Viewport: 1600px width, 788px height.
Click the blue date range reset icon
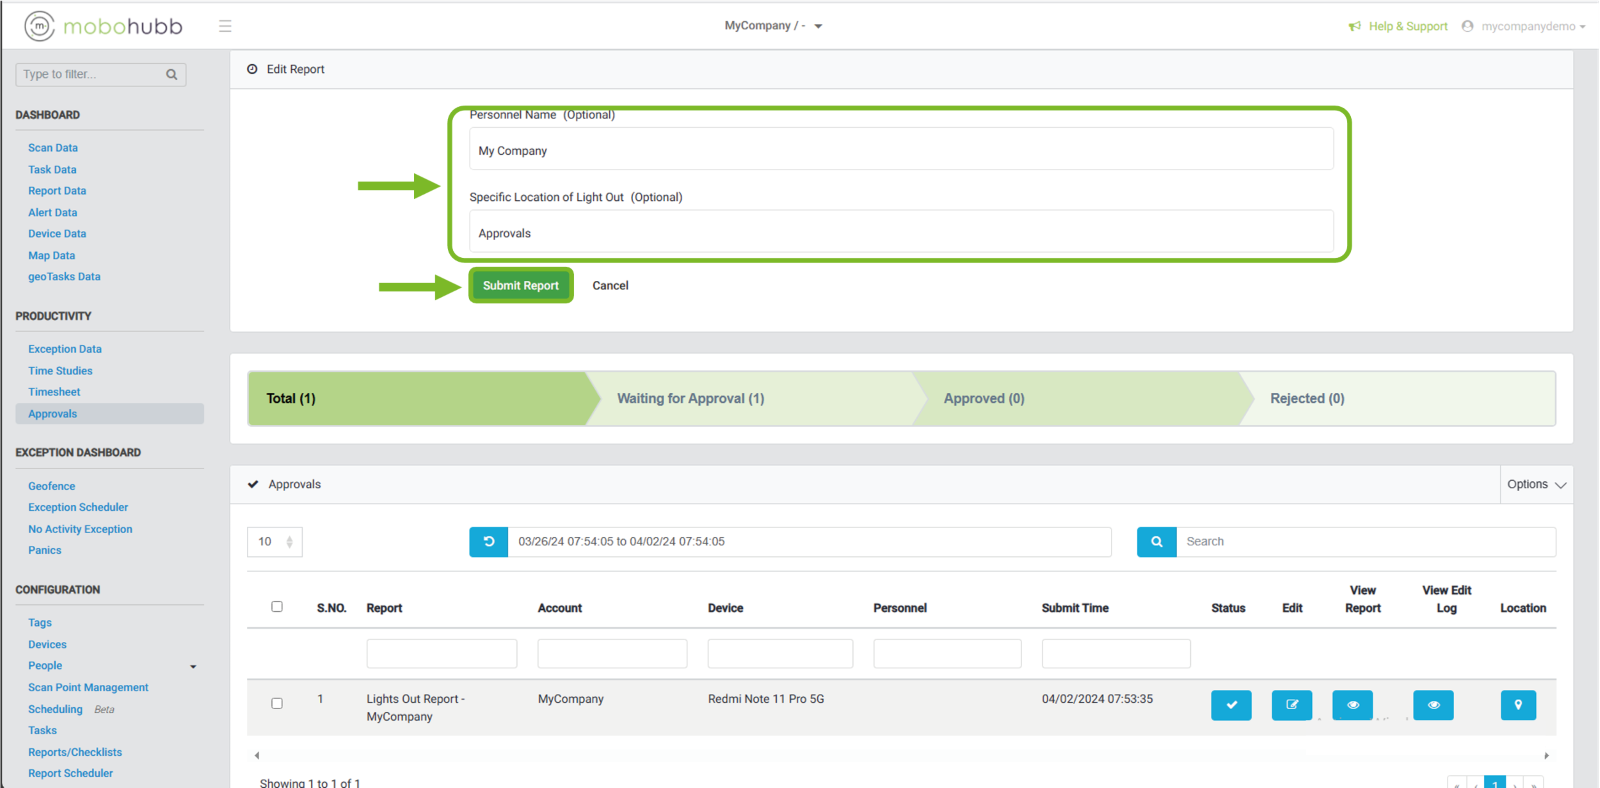click(489, 542)
